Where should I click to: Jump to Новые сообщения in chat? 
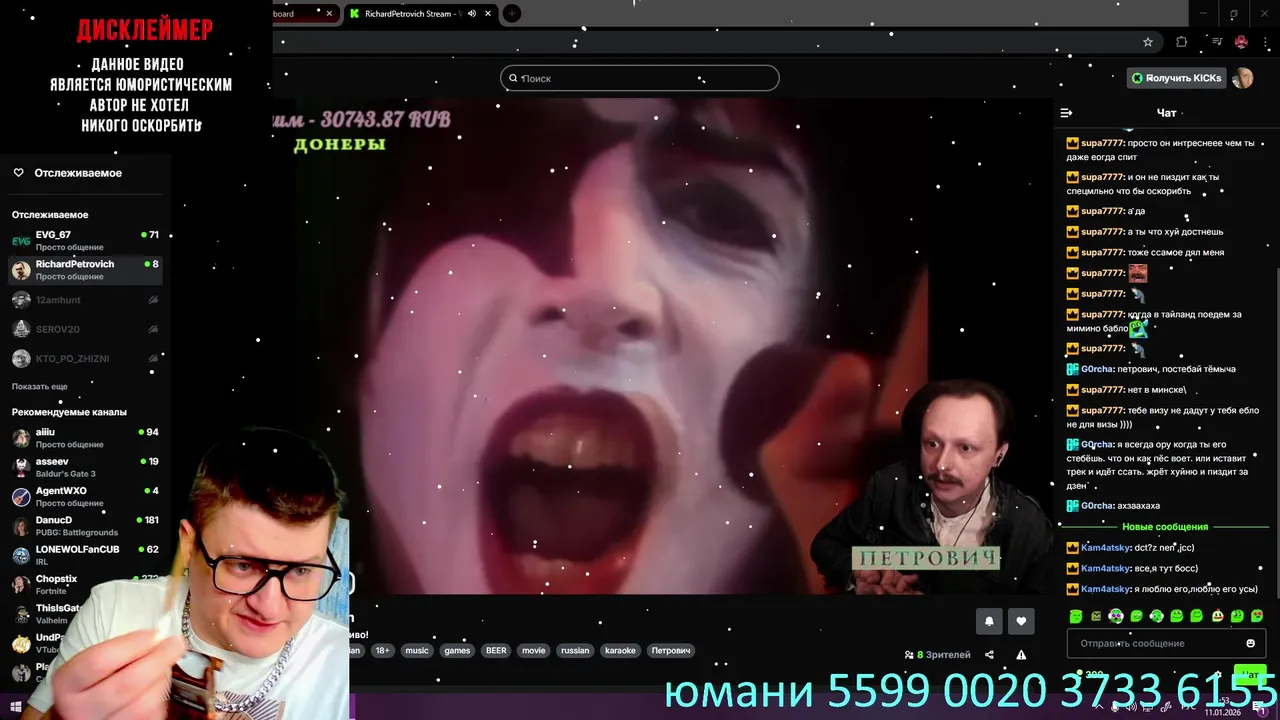point(1165,527)
